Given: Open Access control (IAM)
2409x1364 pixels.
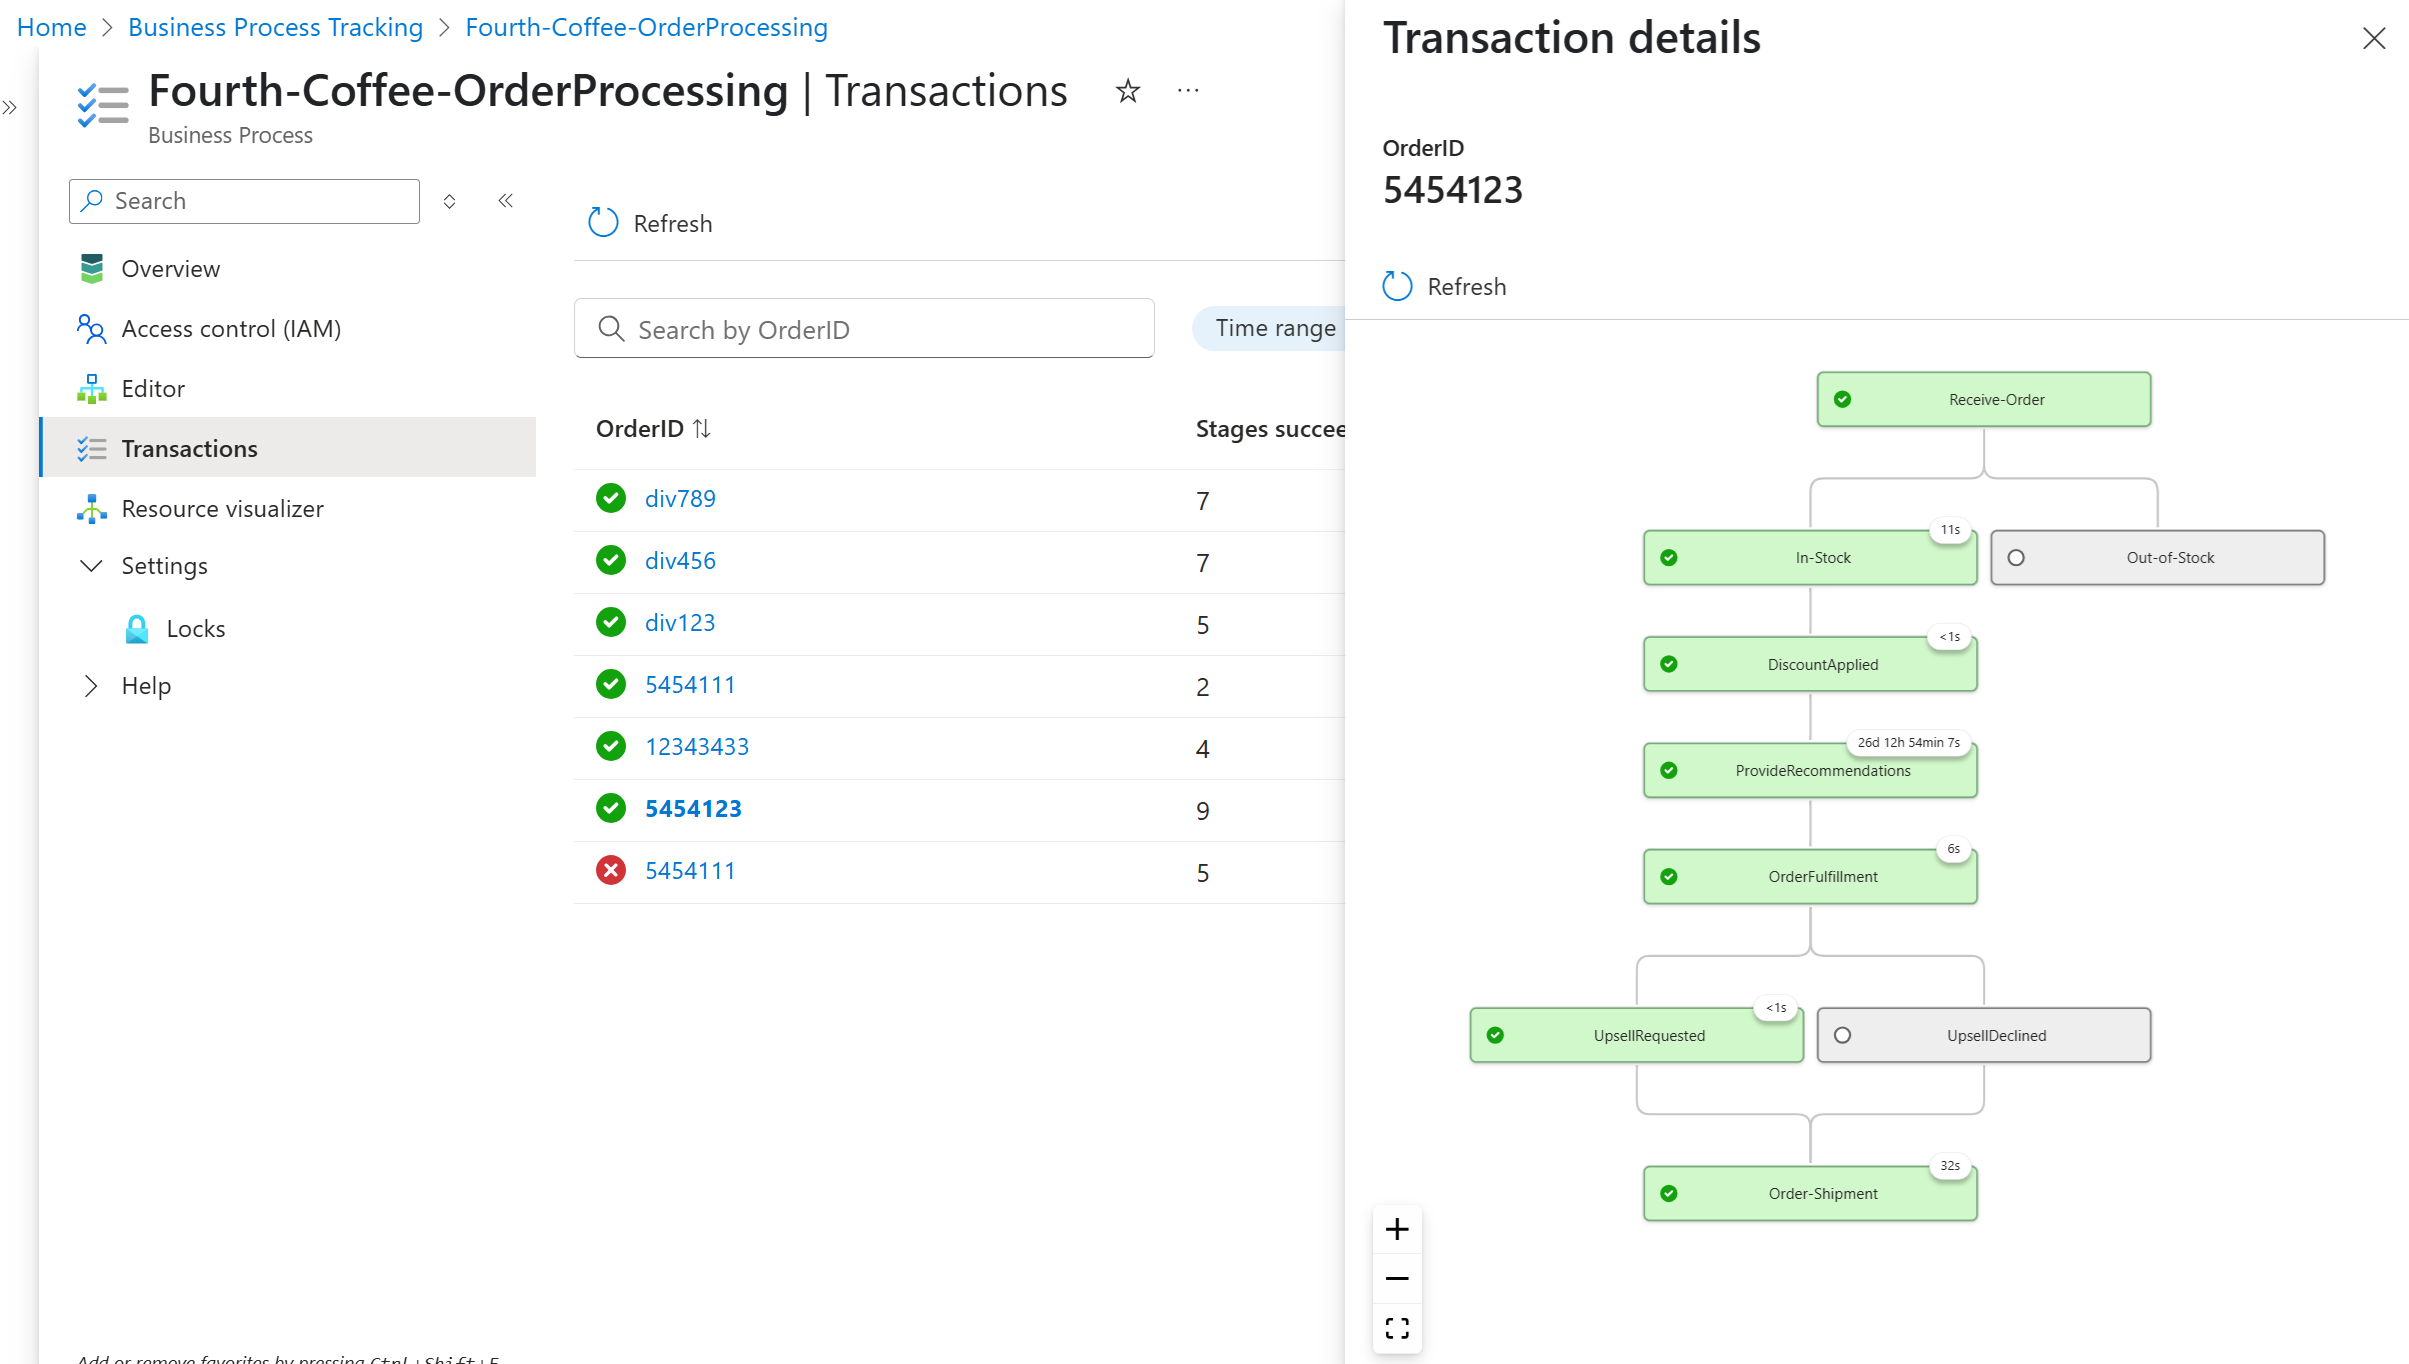Looking at the screenshot, I should (231, 328).
